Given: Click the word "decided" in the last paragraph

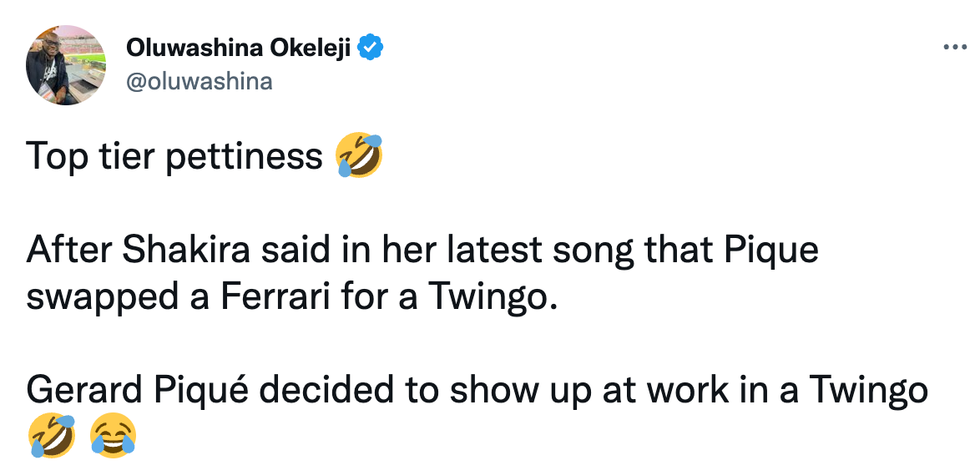Looking at the screenshot, I should (301, 390).
